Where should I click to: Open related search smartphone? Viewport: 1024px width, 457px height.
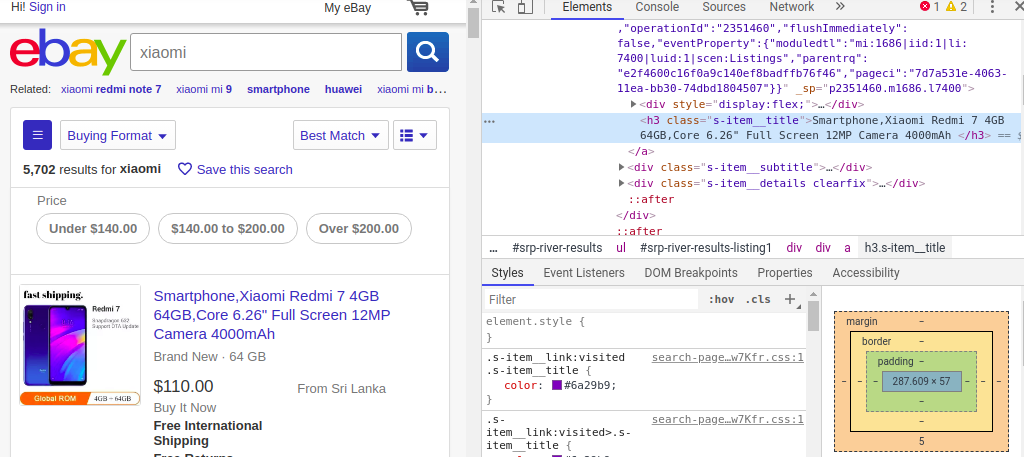click(278, 89)
